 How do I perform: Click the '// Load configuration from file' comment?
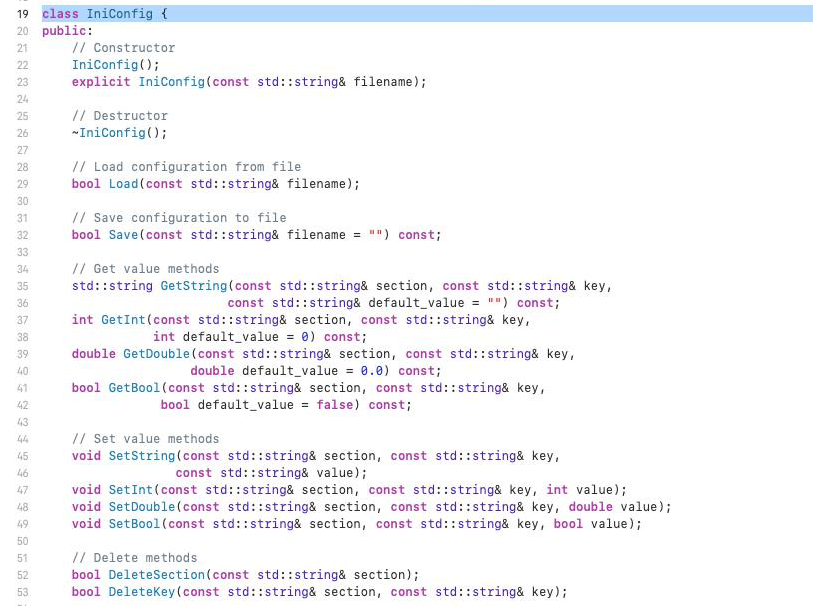coord(187,167)
